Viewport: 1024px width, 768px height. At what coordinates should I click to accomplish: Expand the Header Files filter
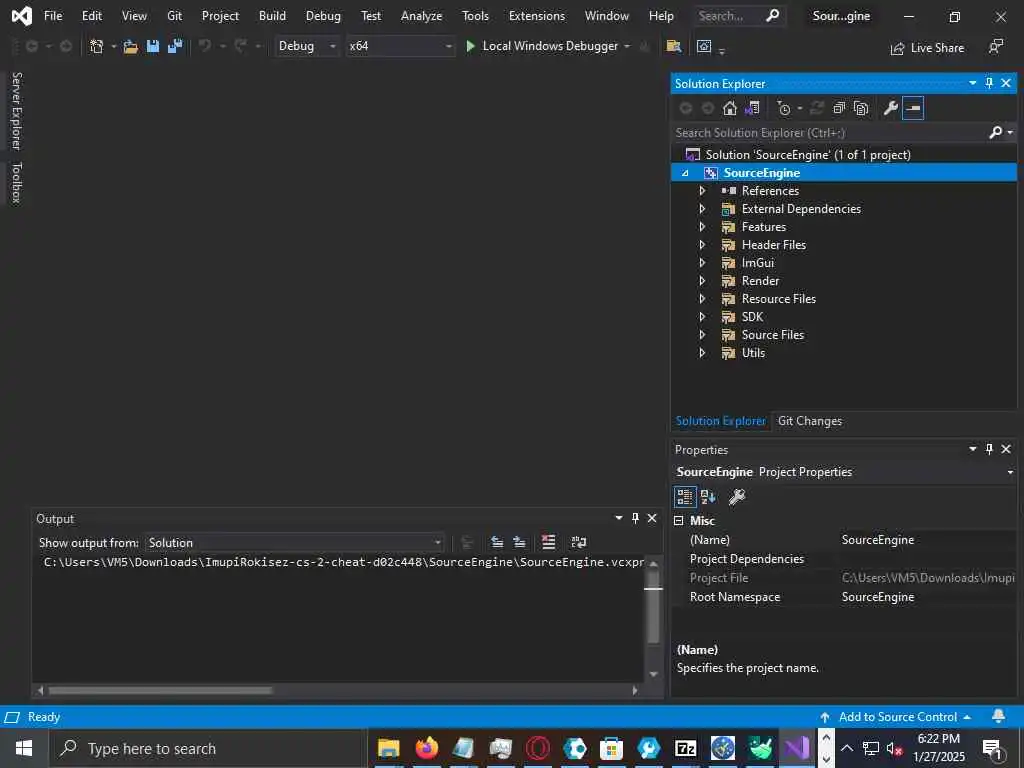[702, 245]
